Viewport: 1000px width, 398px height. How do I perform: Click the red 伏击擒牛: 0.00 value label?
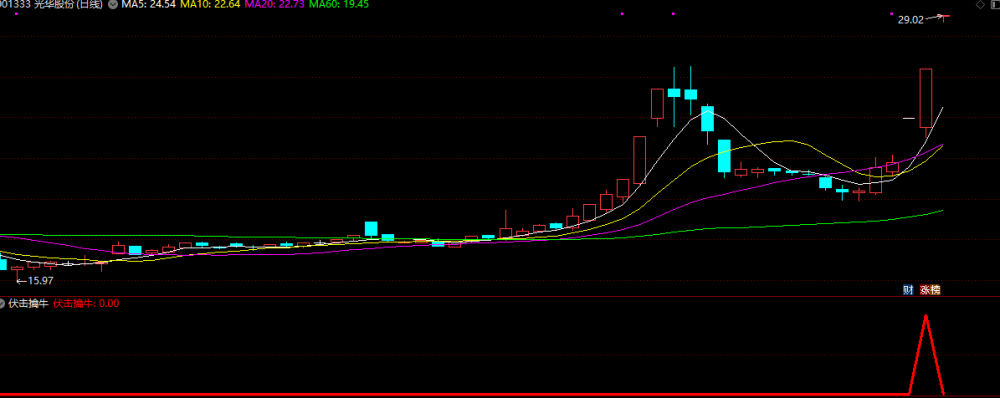tap(85, 304)
